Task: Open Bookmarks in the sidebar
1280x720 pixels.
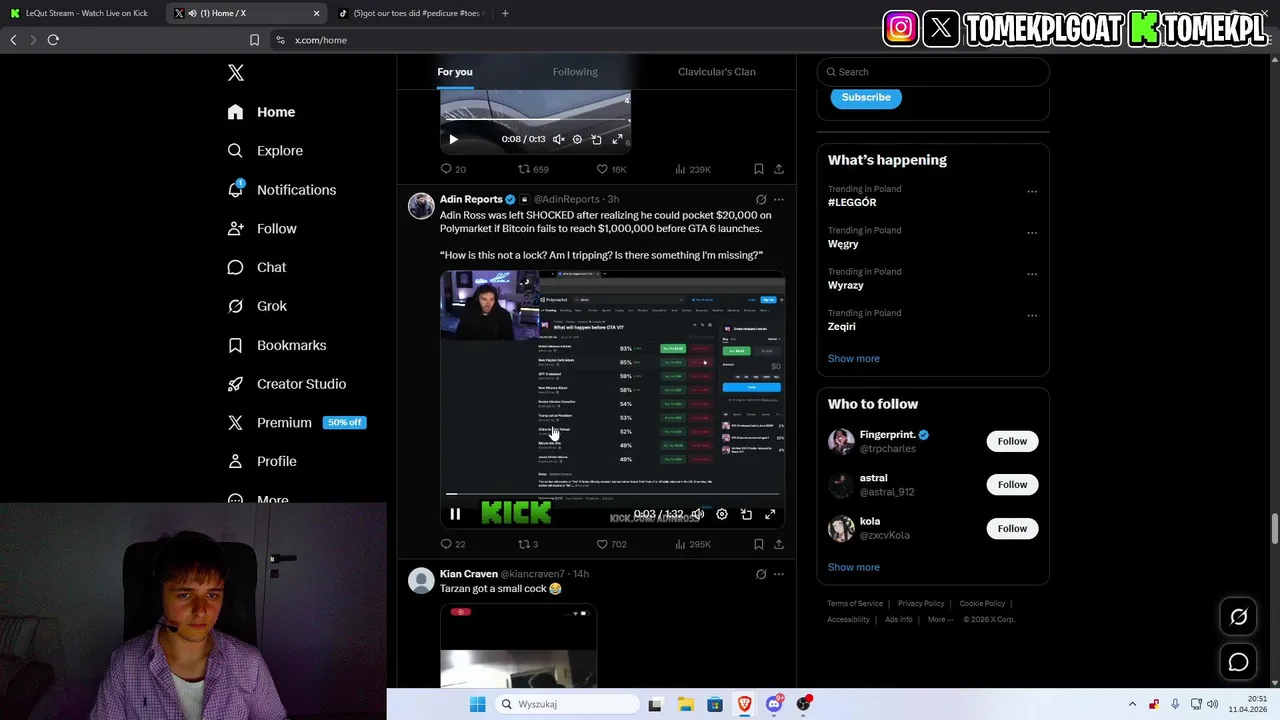Action: (x=276, y=345)
